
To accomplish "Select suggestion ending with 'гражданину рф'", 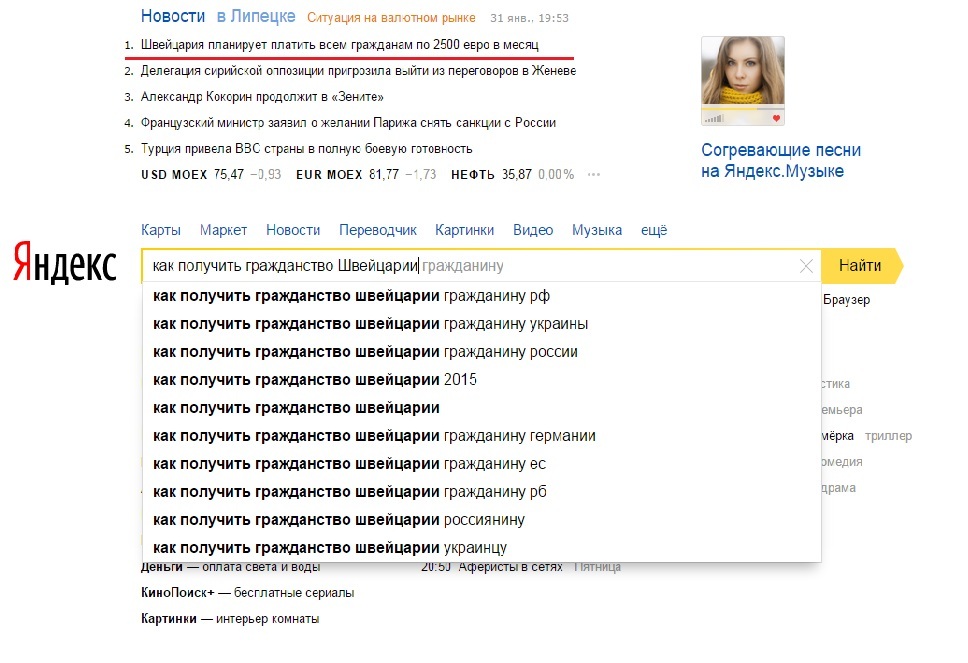I will point(482,296).
